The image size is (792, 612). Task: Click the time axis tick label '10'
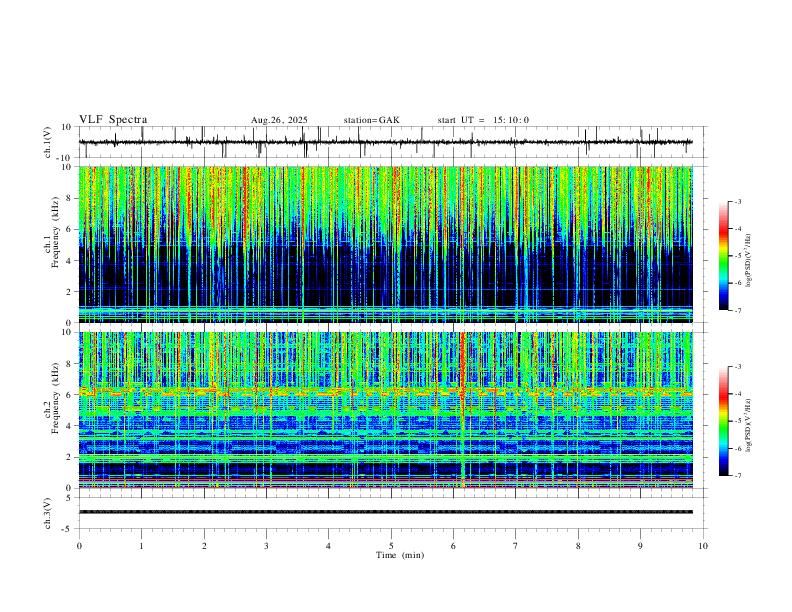[x=703, y=546]
